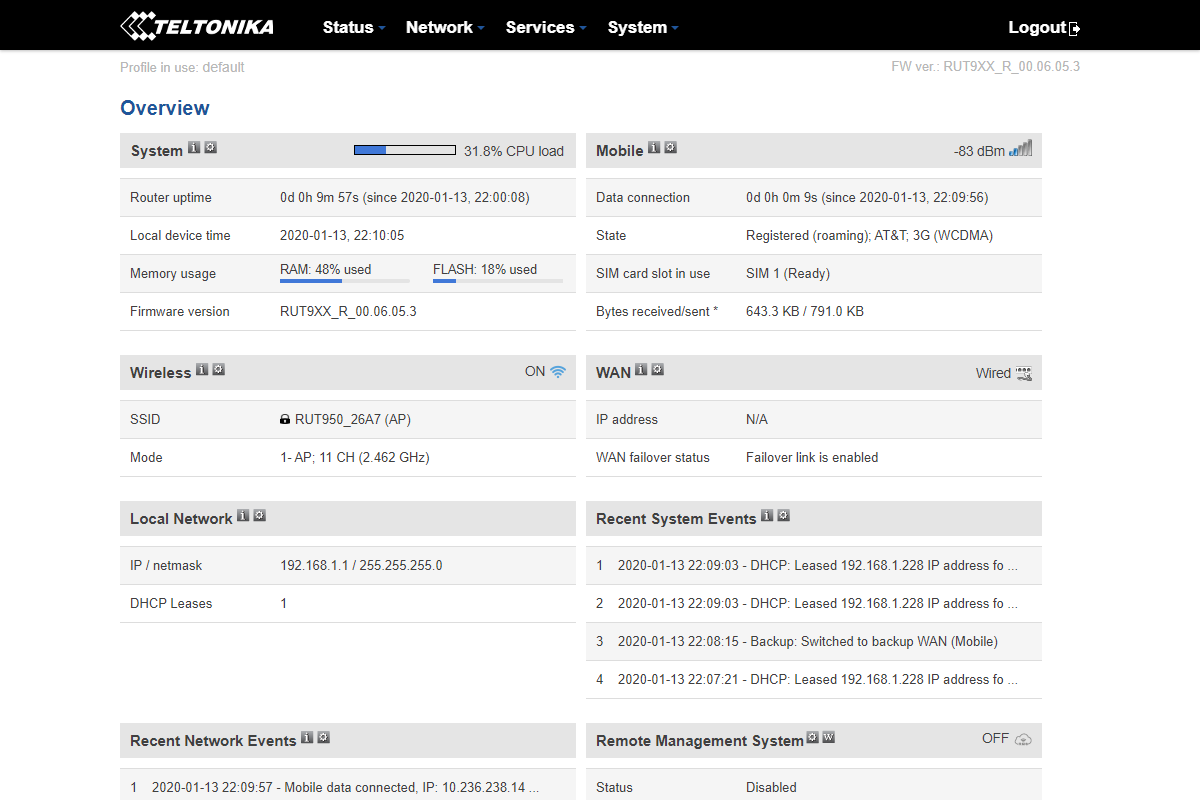Click the Logout link
Viewport: 1200px width, 800px height.
pos(1043,27)
